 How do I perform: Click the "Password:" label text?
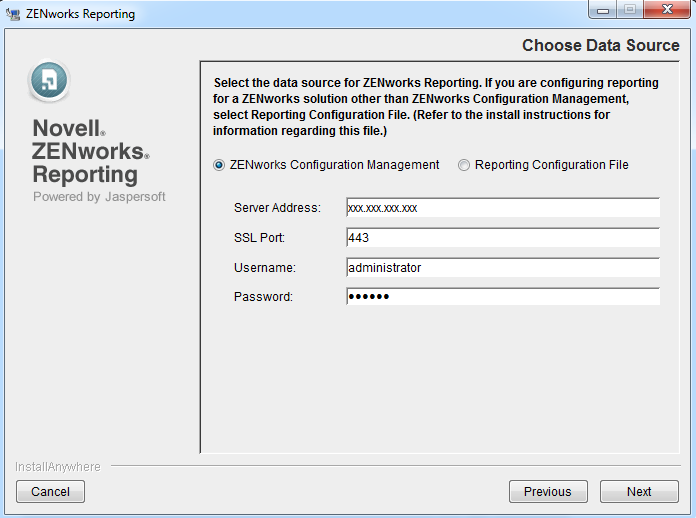(x=263, y=297)
